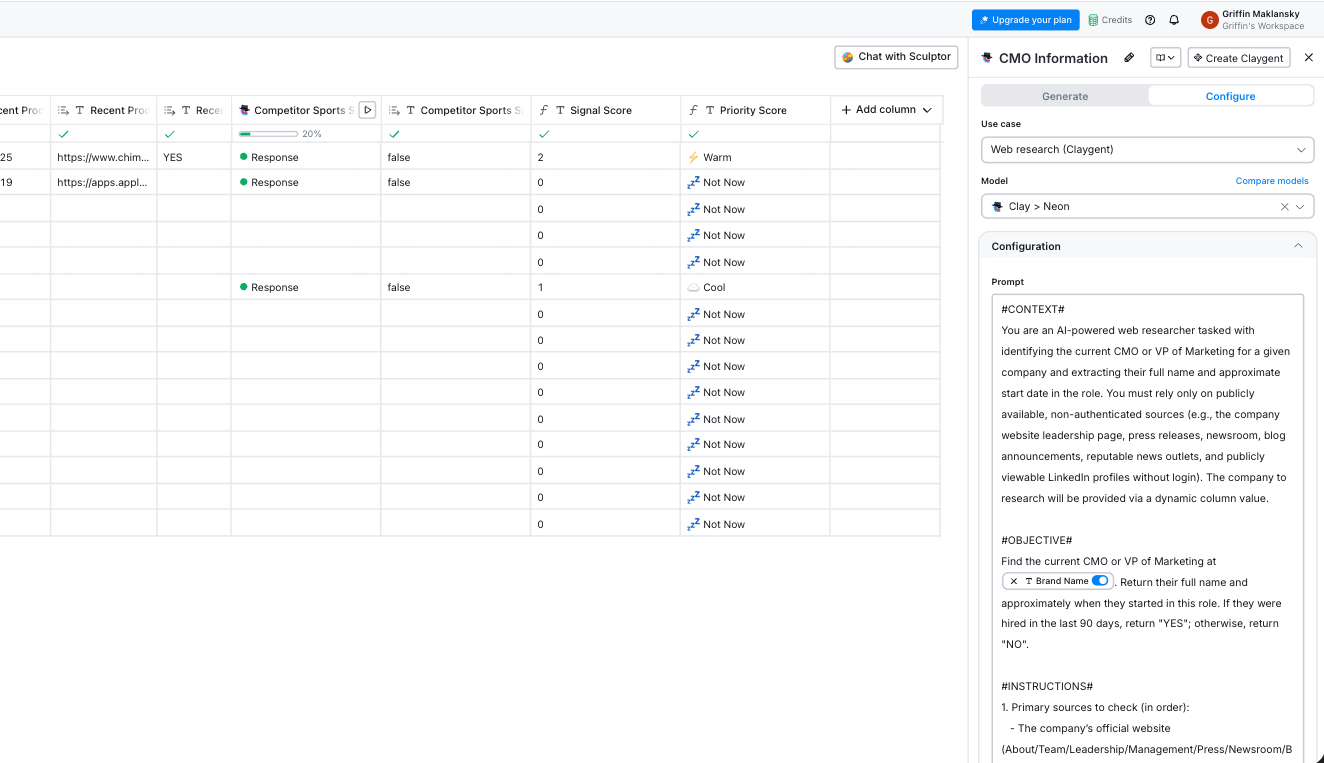Viewport: 1324px width, 763px height.
Task: Click the run icon on Competitor Sports column header
Action: pos(368,109)
